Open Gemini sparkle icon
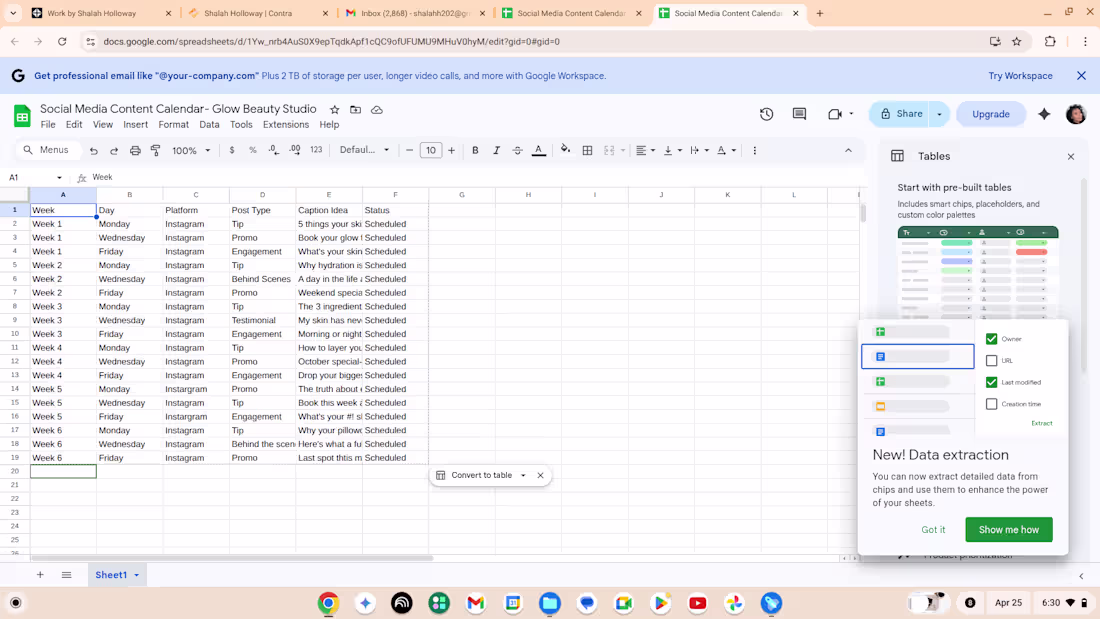The width and height of the screenshot is (1100, 619). [1044, 114]
